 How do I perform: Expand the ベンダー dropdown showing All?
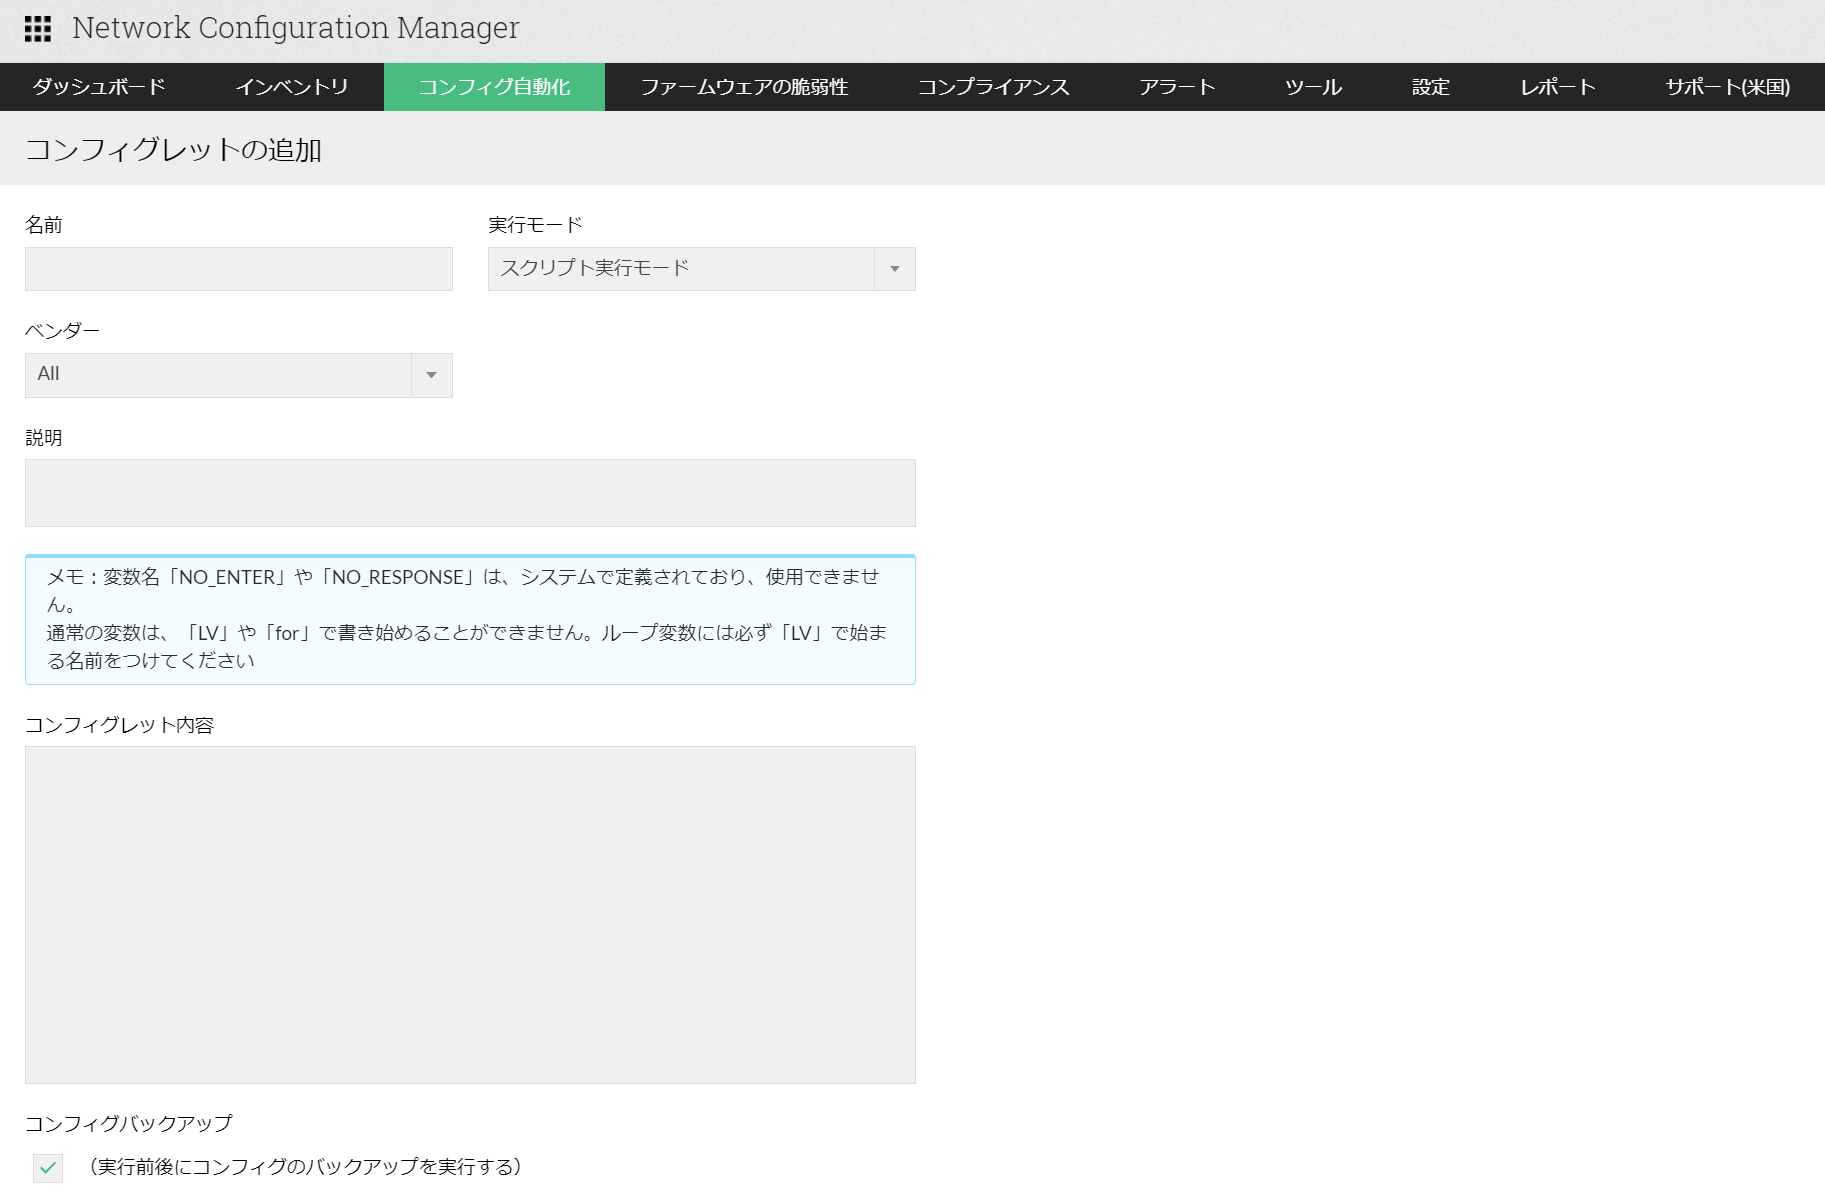[239, 375]
